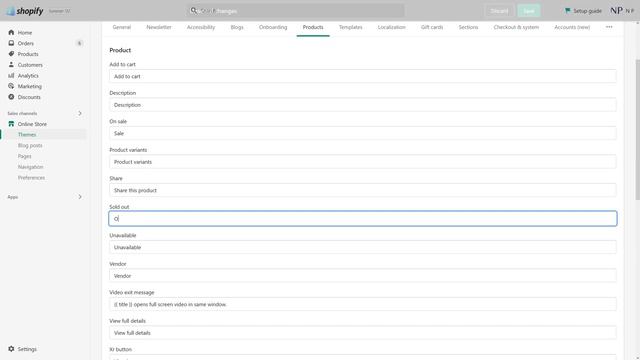
Task: Click the Marketing icon in sidebar
Action: (11, 86)
